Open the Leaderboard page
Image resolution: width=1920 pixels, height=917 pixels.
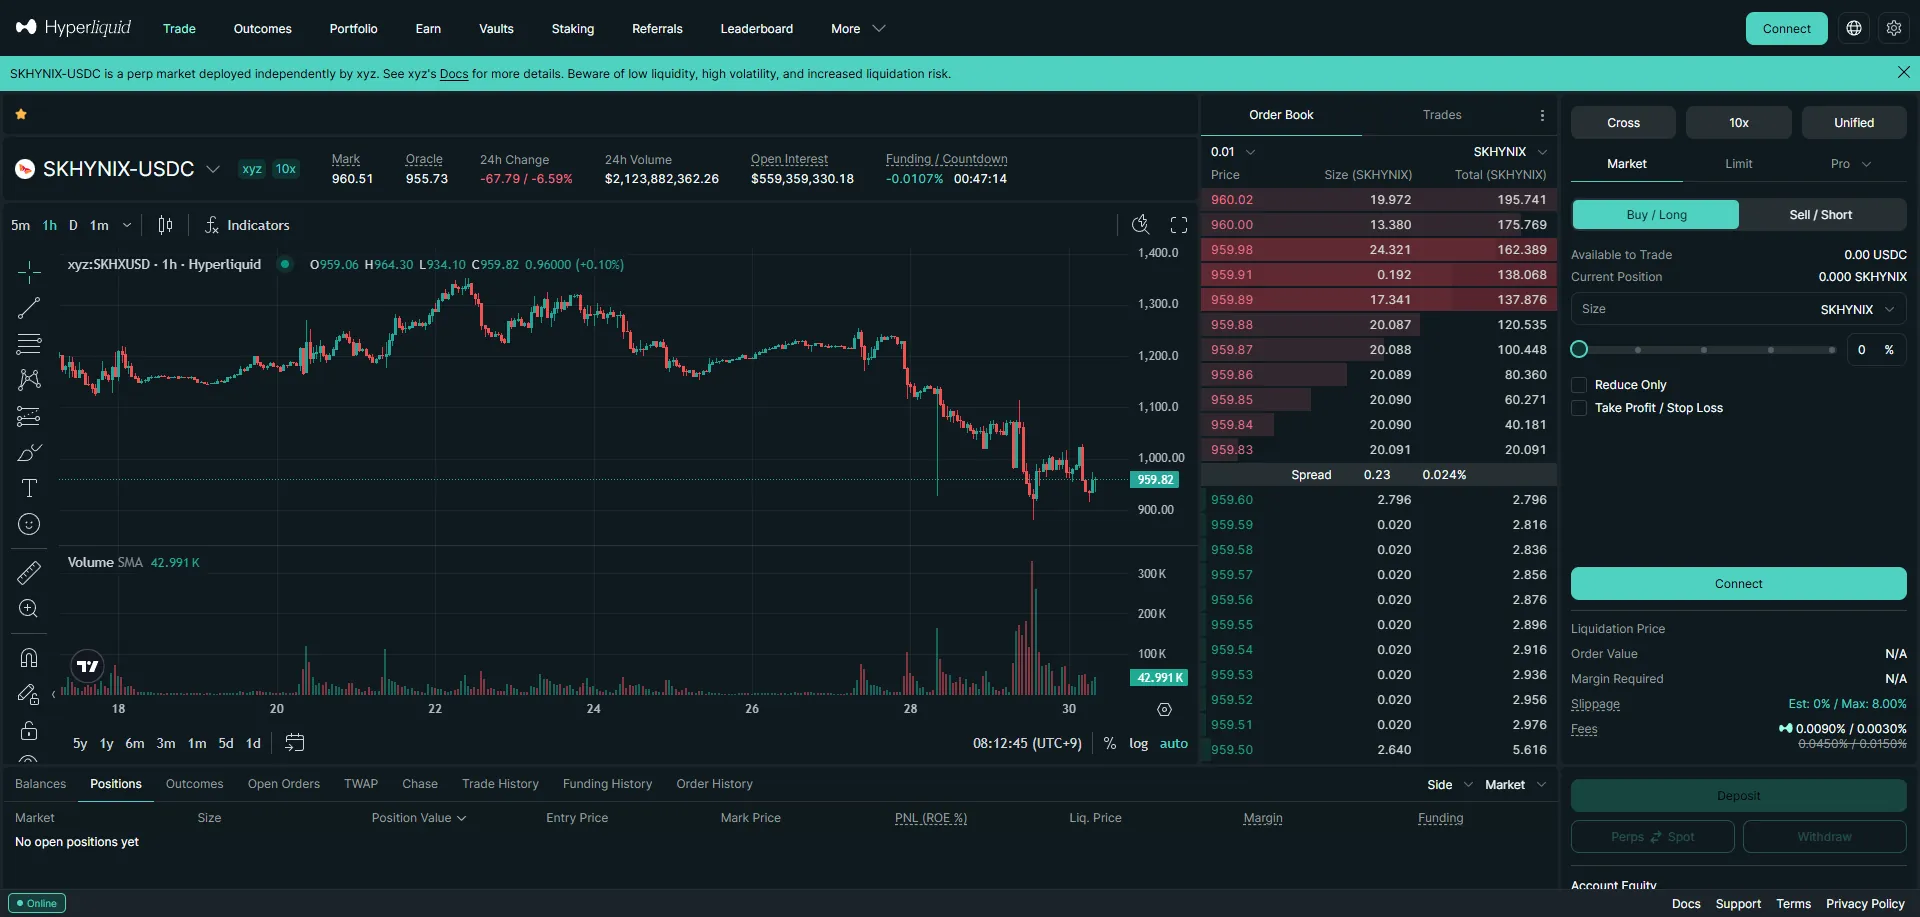757,29
